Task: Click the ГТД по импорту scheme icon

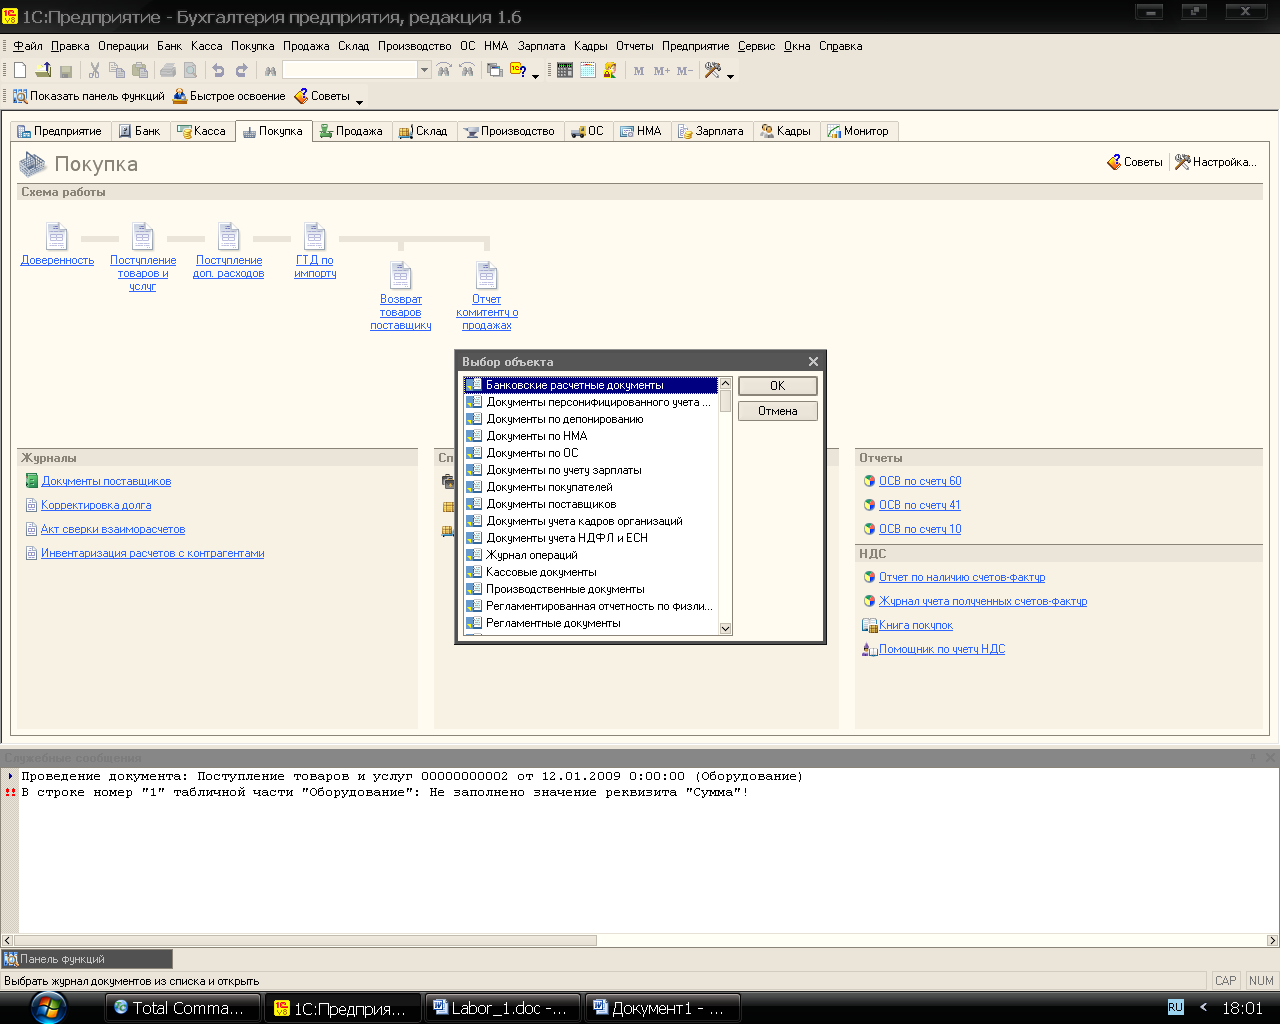Action: [315, 237]
